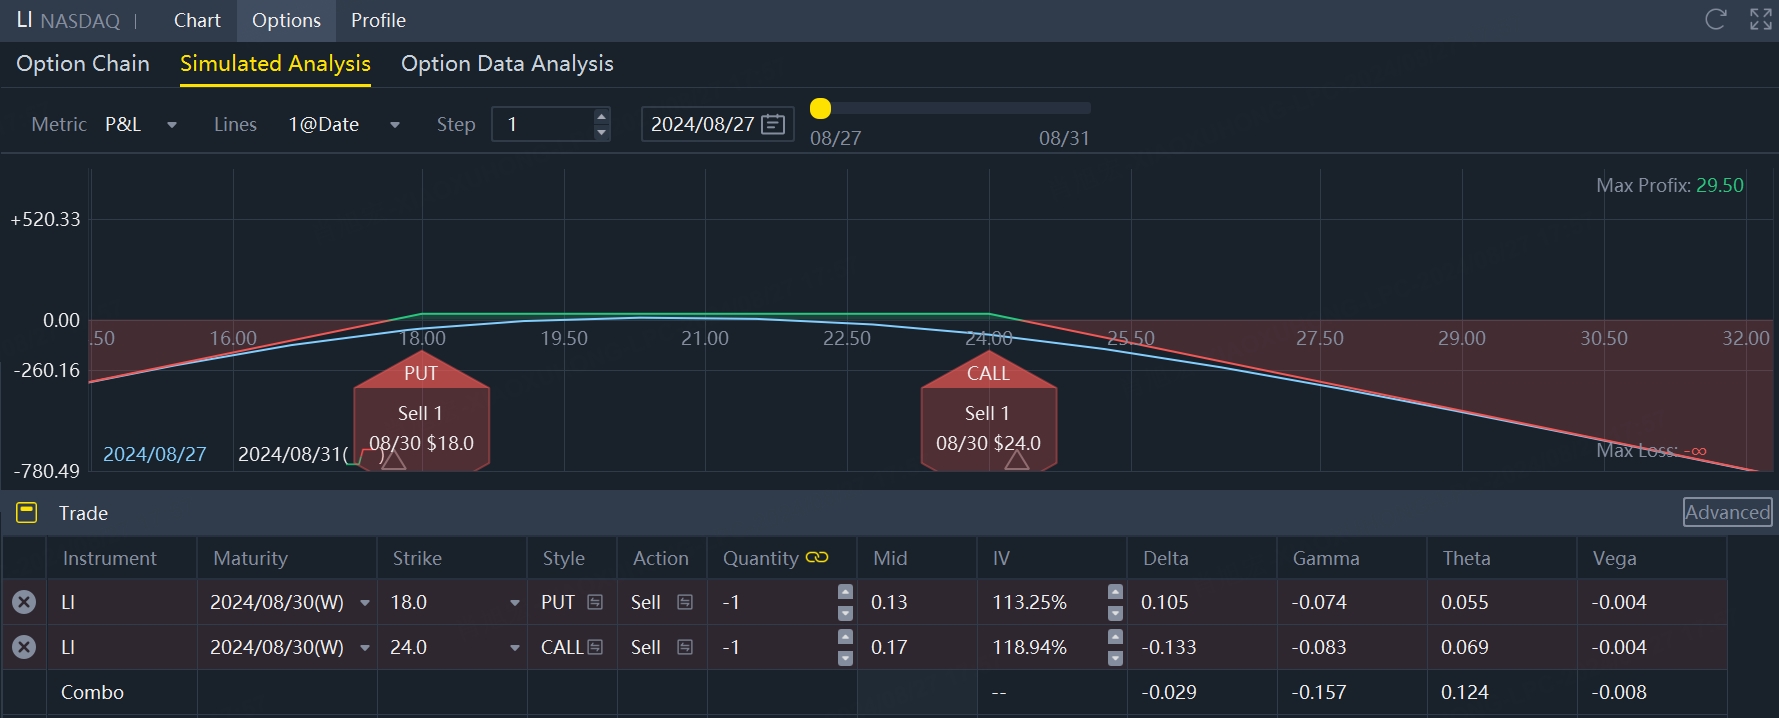Click the LI NASDAQ ticker label
This screenshot has width=1779, height=718.
click(x=68, y=20)
